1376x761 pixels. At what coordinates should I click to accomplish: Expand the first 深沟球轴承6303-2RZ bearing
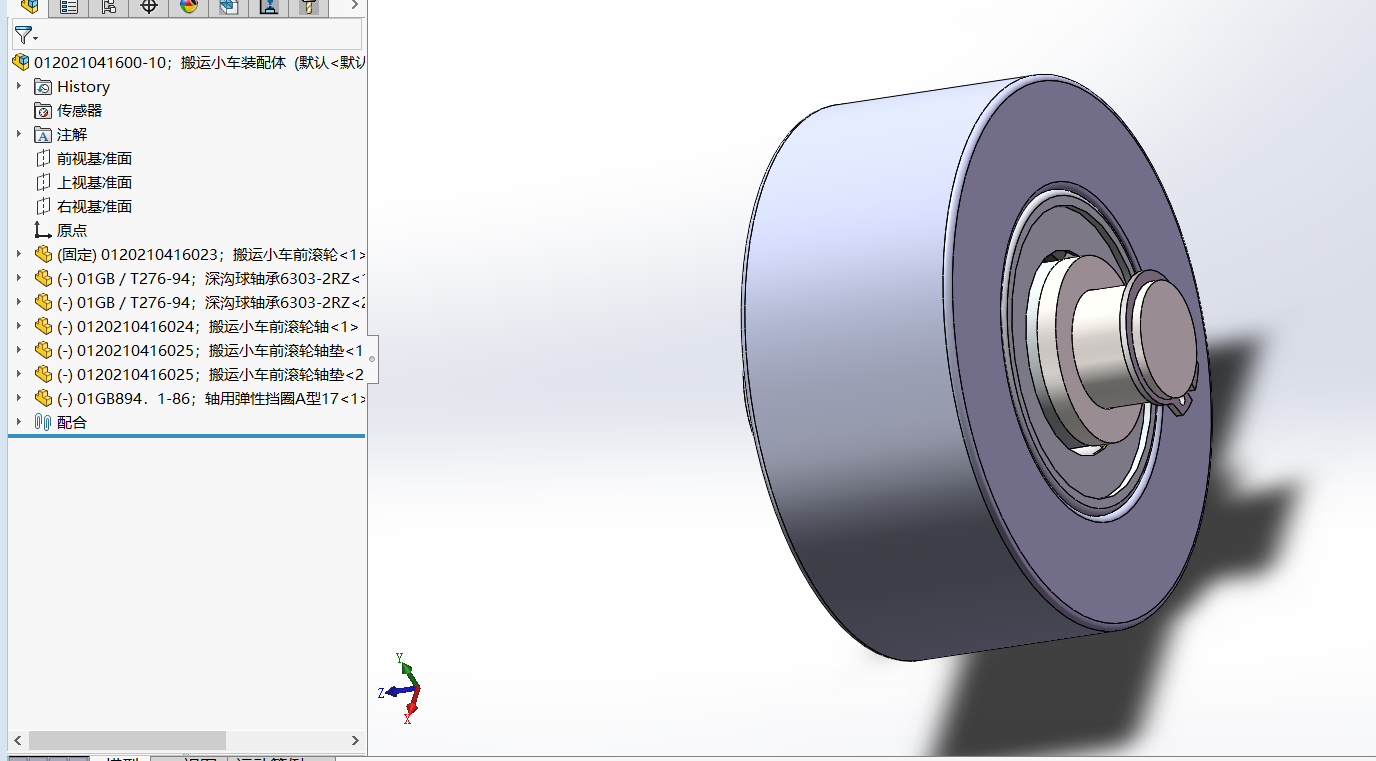click(18, 278)
